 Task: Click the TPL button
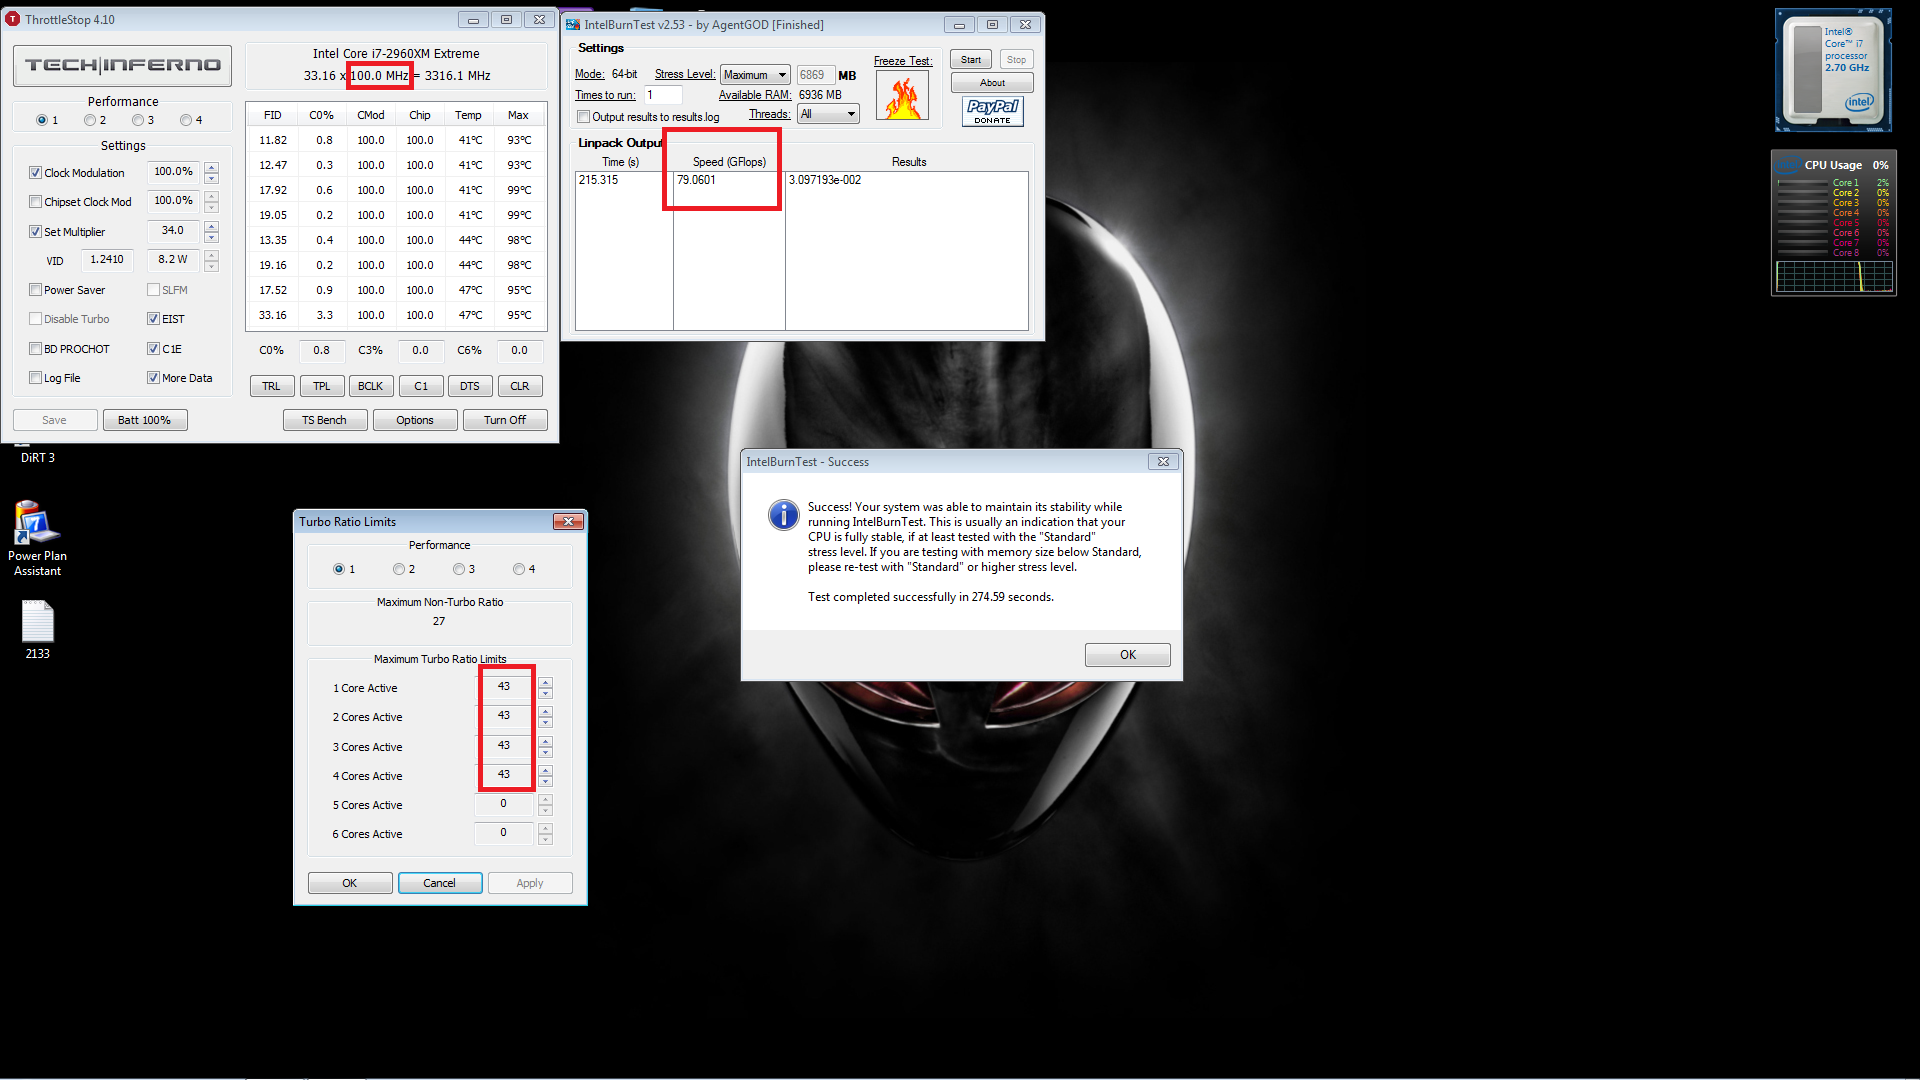coord(322,386)
